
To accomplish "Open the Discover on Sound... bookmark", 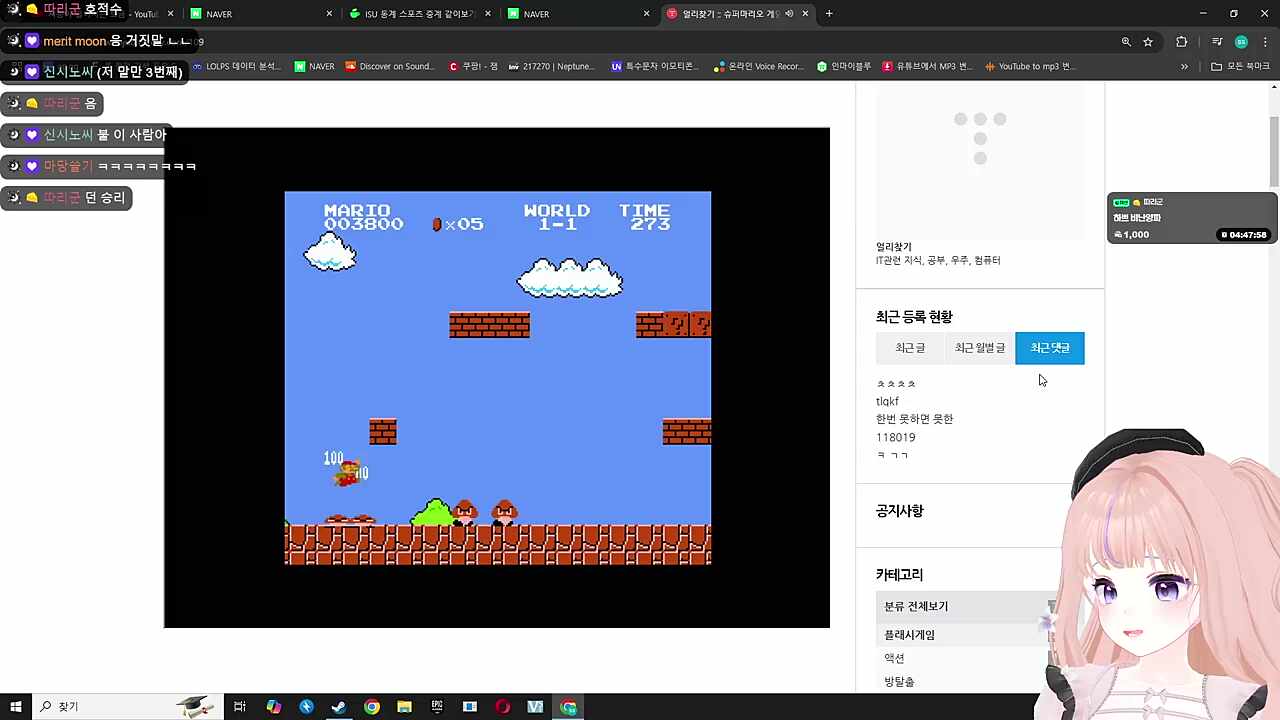I will 390,66.
